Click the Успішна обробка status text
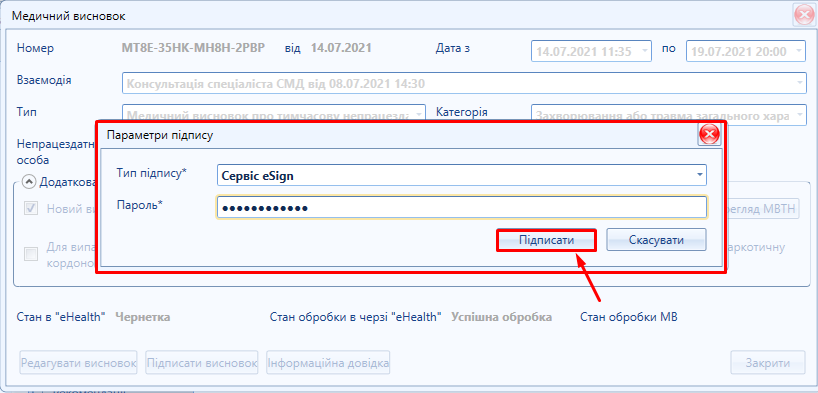 [x=501, y=317]
